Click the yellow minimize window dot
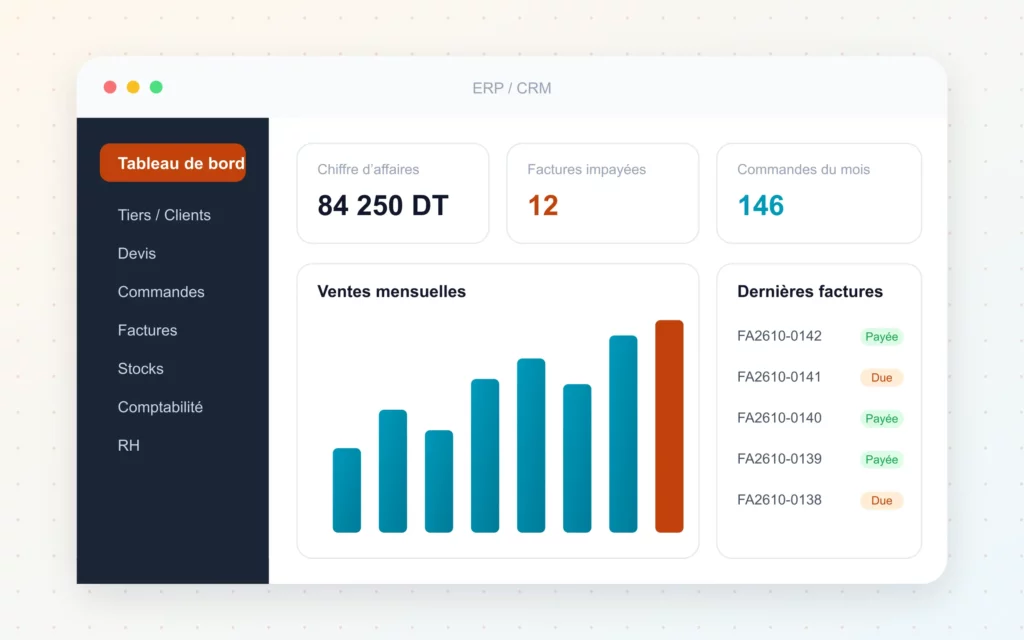 [133, 87]
